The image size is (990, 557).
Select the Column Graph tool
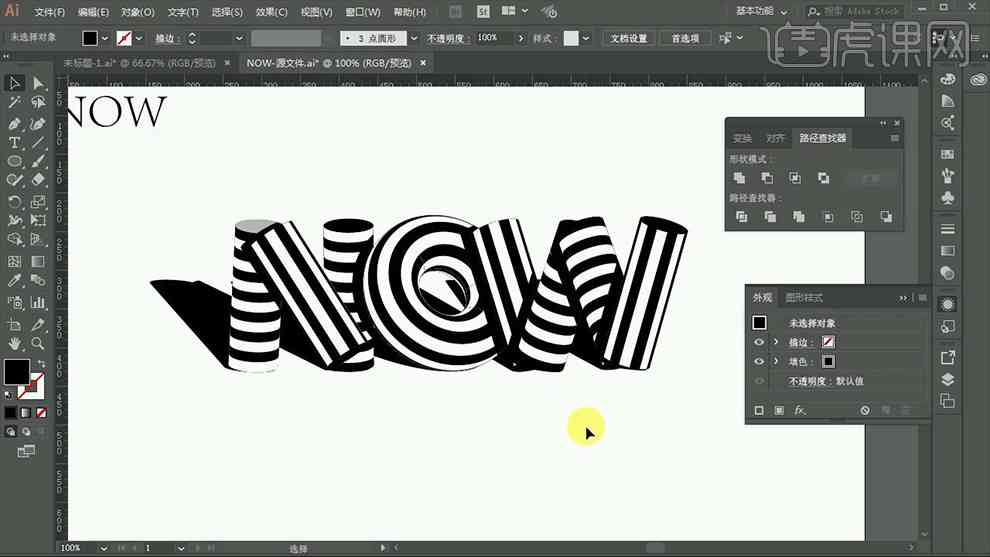tap(38, 302)
